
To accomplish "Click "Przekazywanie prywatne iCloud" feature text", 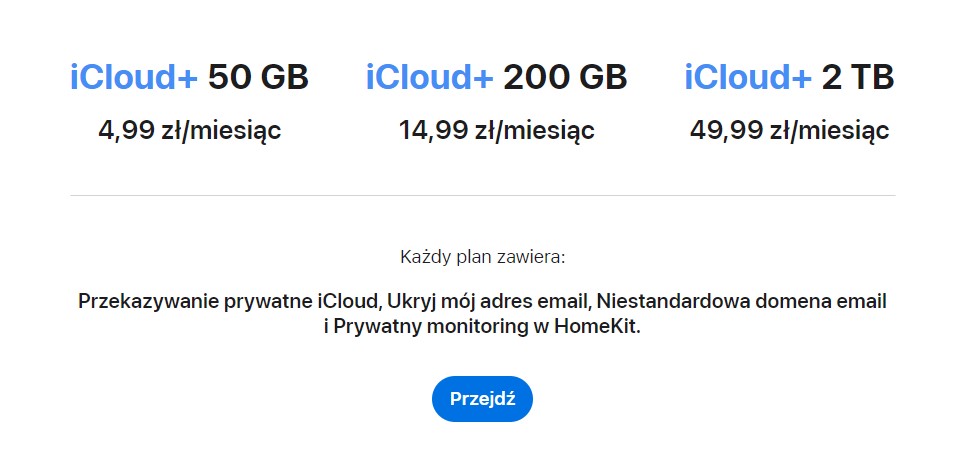I will 225,301.
